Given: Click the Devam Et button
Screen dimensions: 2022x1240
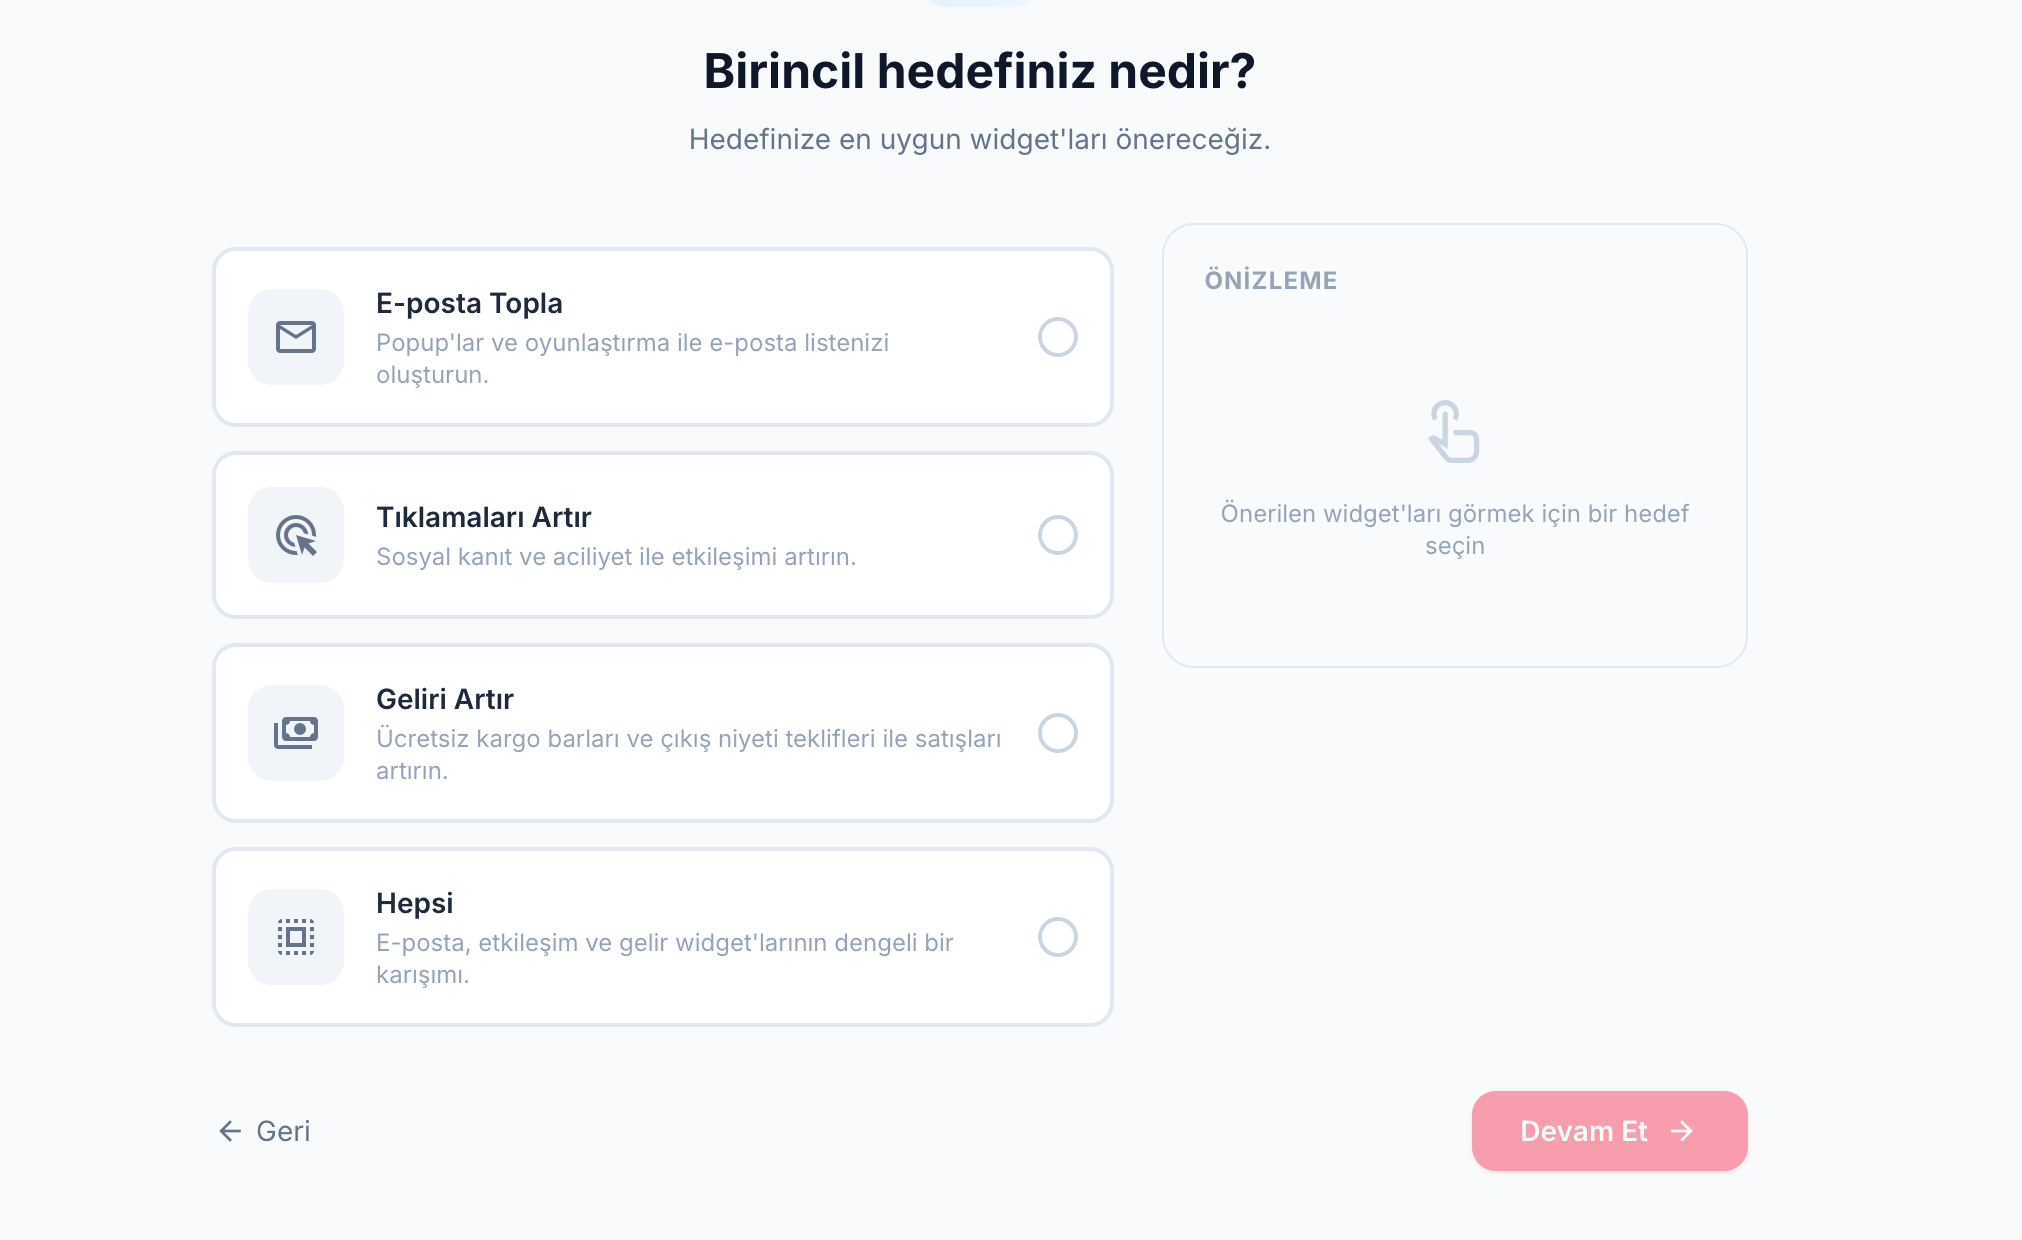Looking at the screenshot, I should (1609, 1131).
